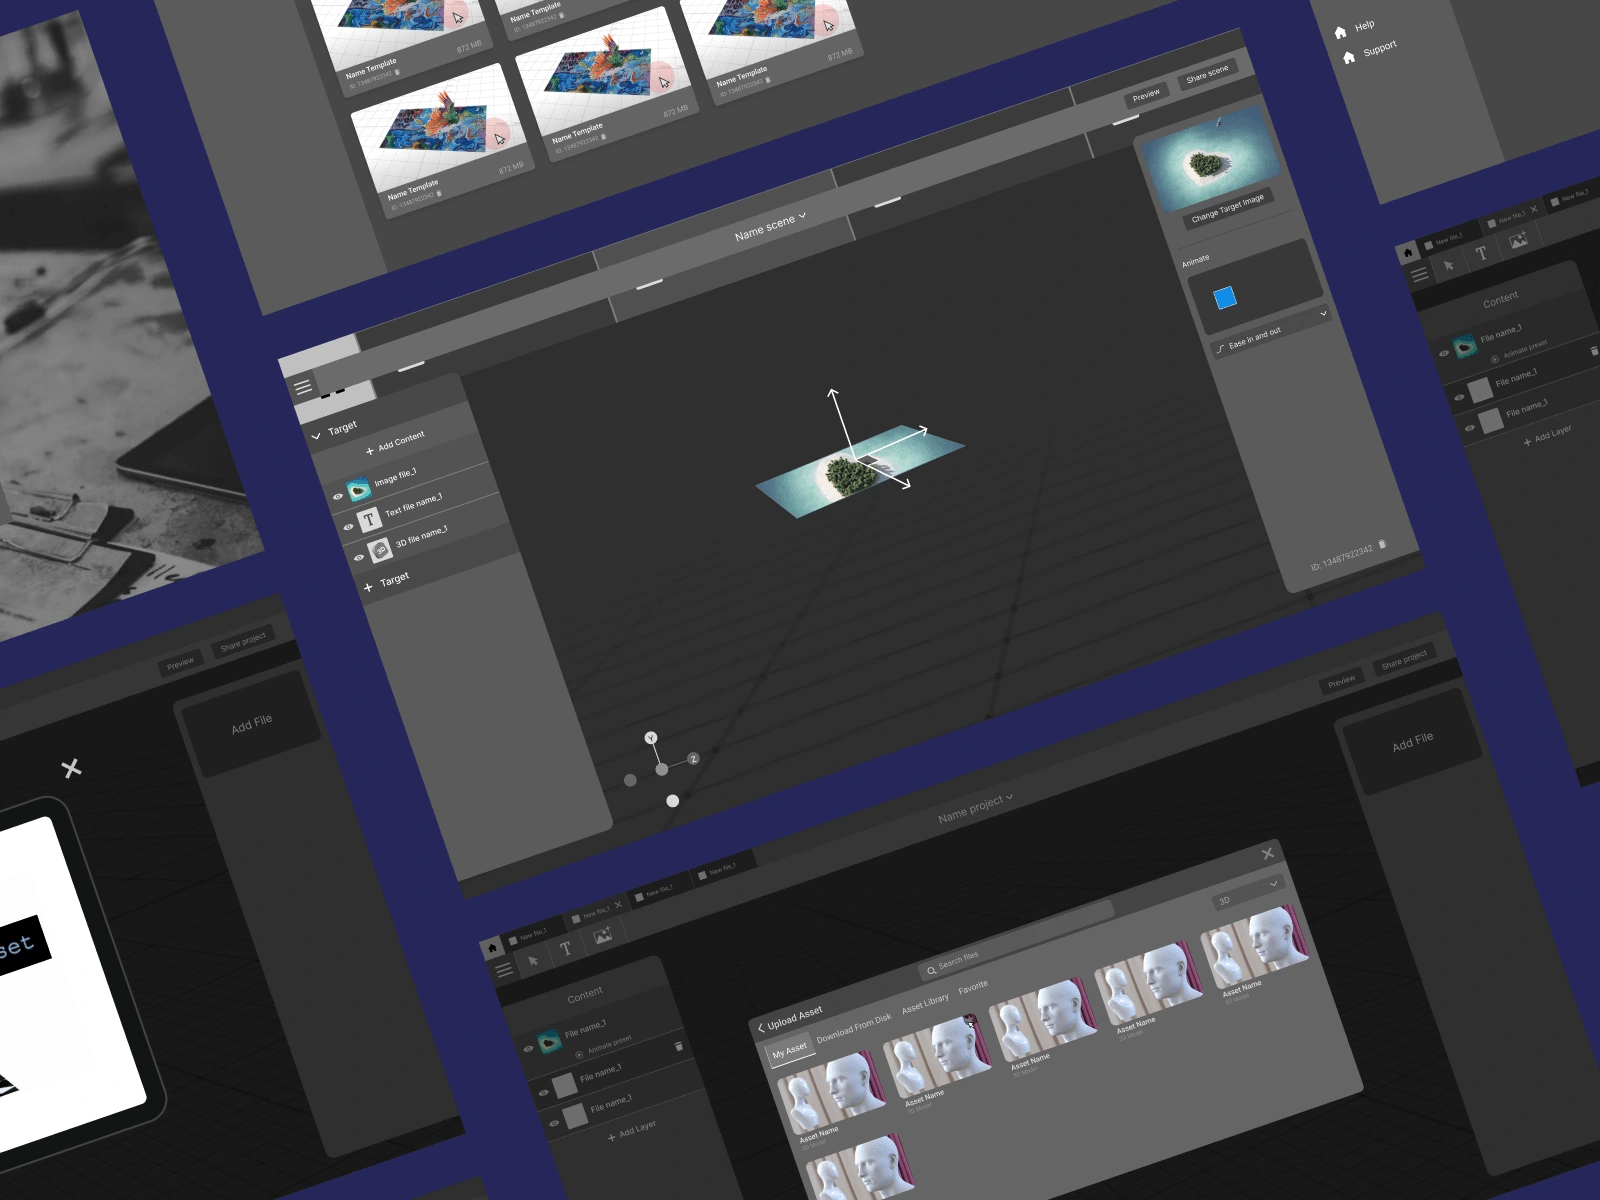Select the blue square in Animate box
This screenshot has height=1200, width=1600.
point(1225,297)
